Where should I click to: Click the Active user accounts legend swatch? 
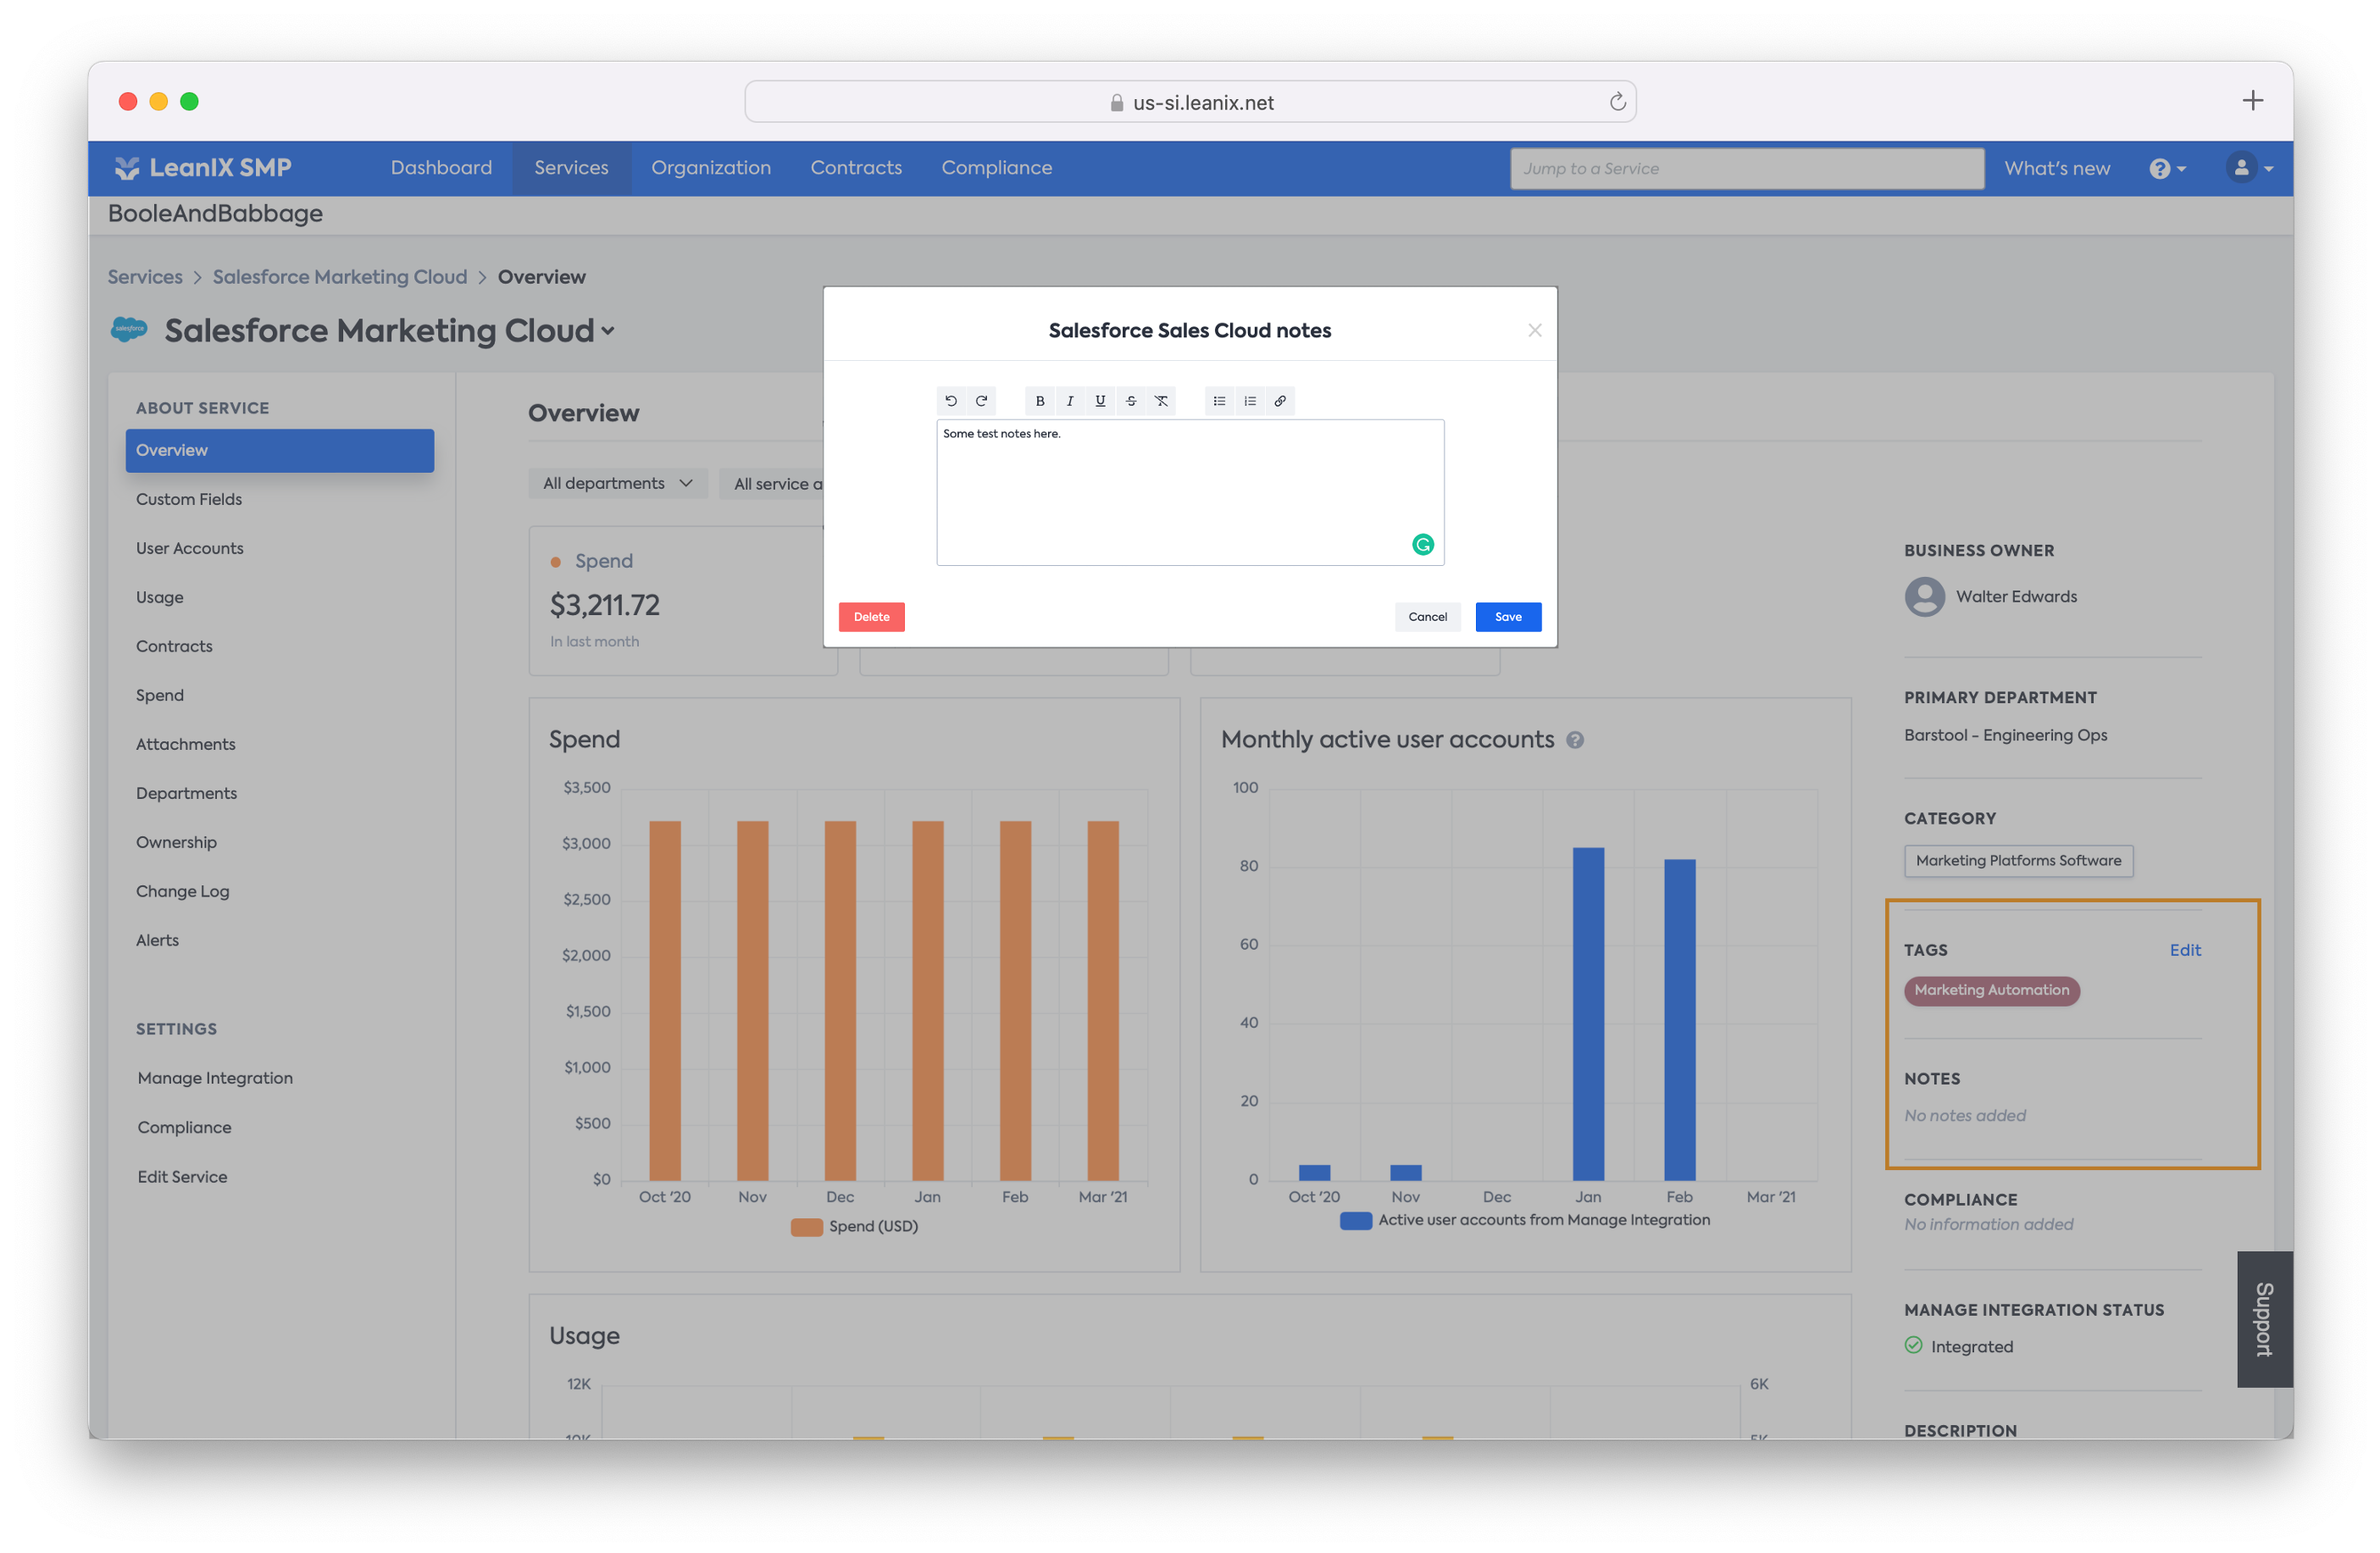point(1355,1220)
